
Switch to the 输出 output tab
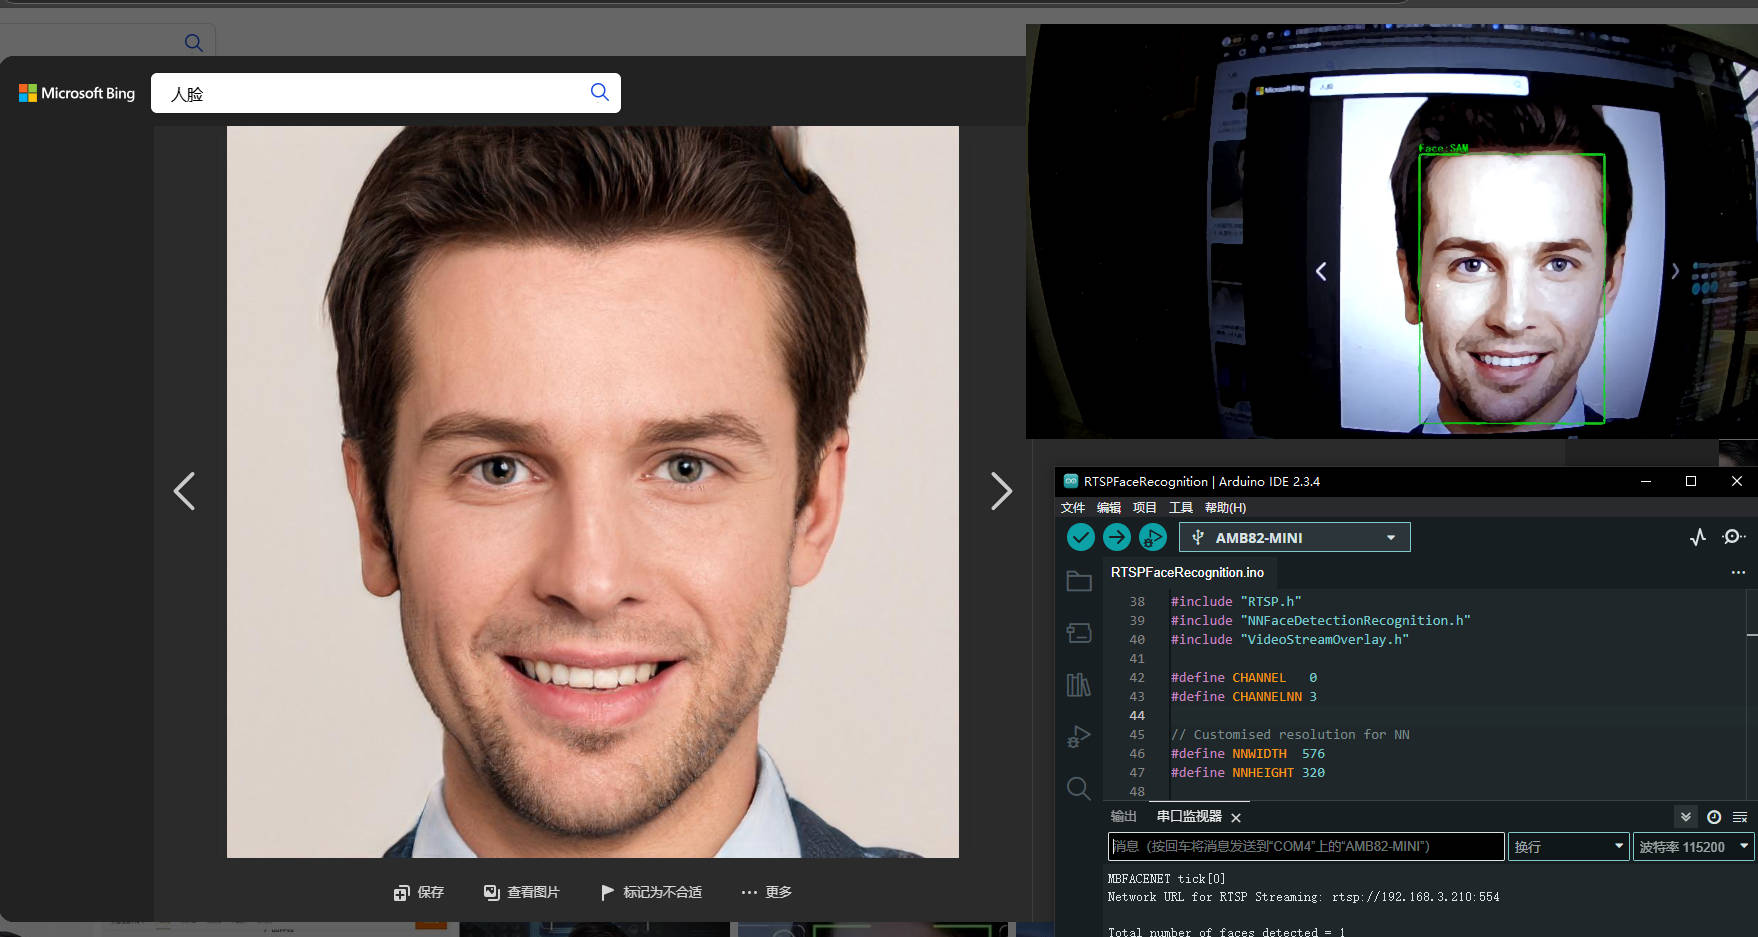click(x=1124, y=817)
